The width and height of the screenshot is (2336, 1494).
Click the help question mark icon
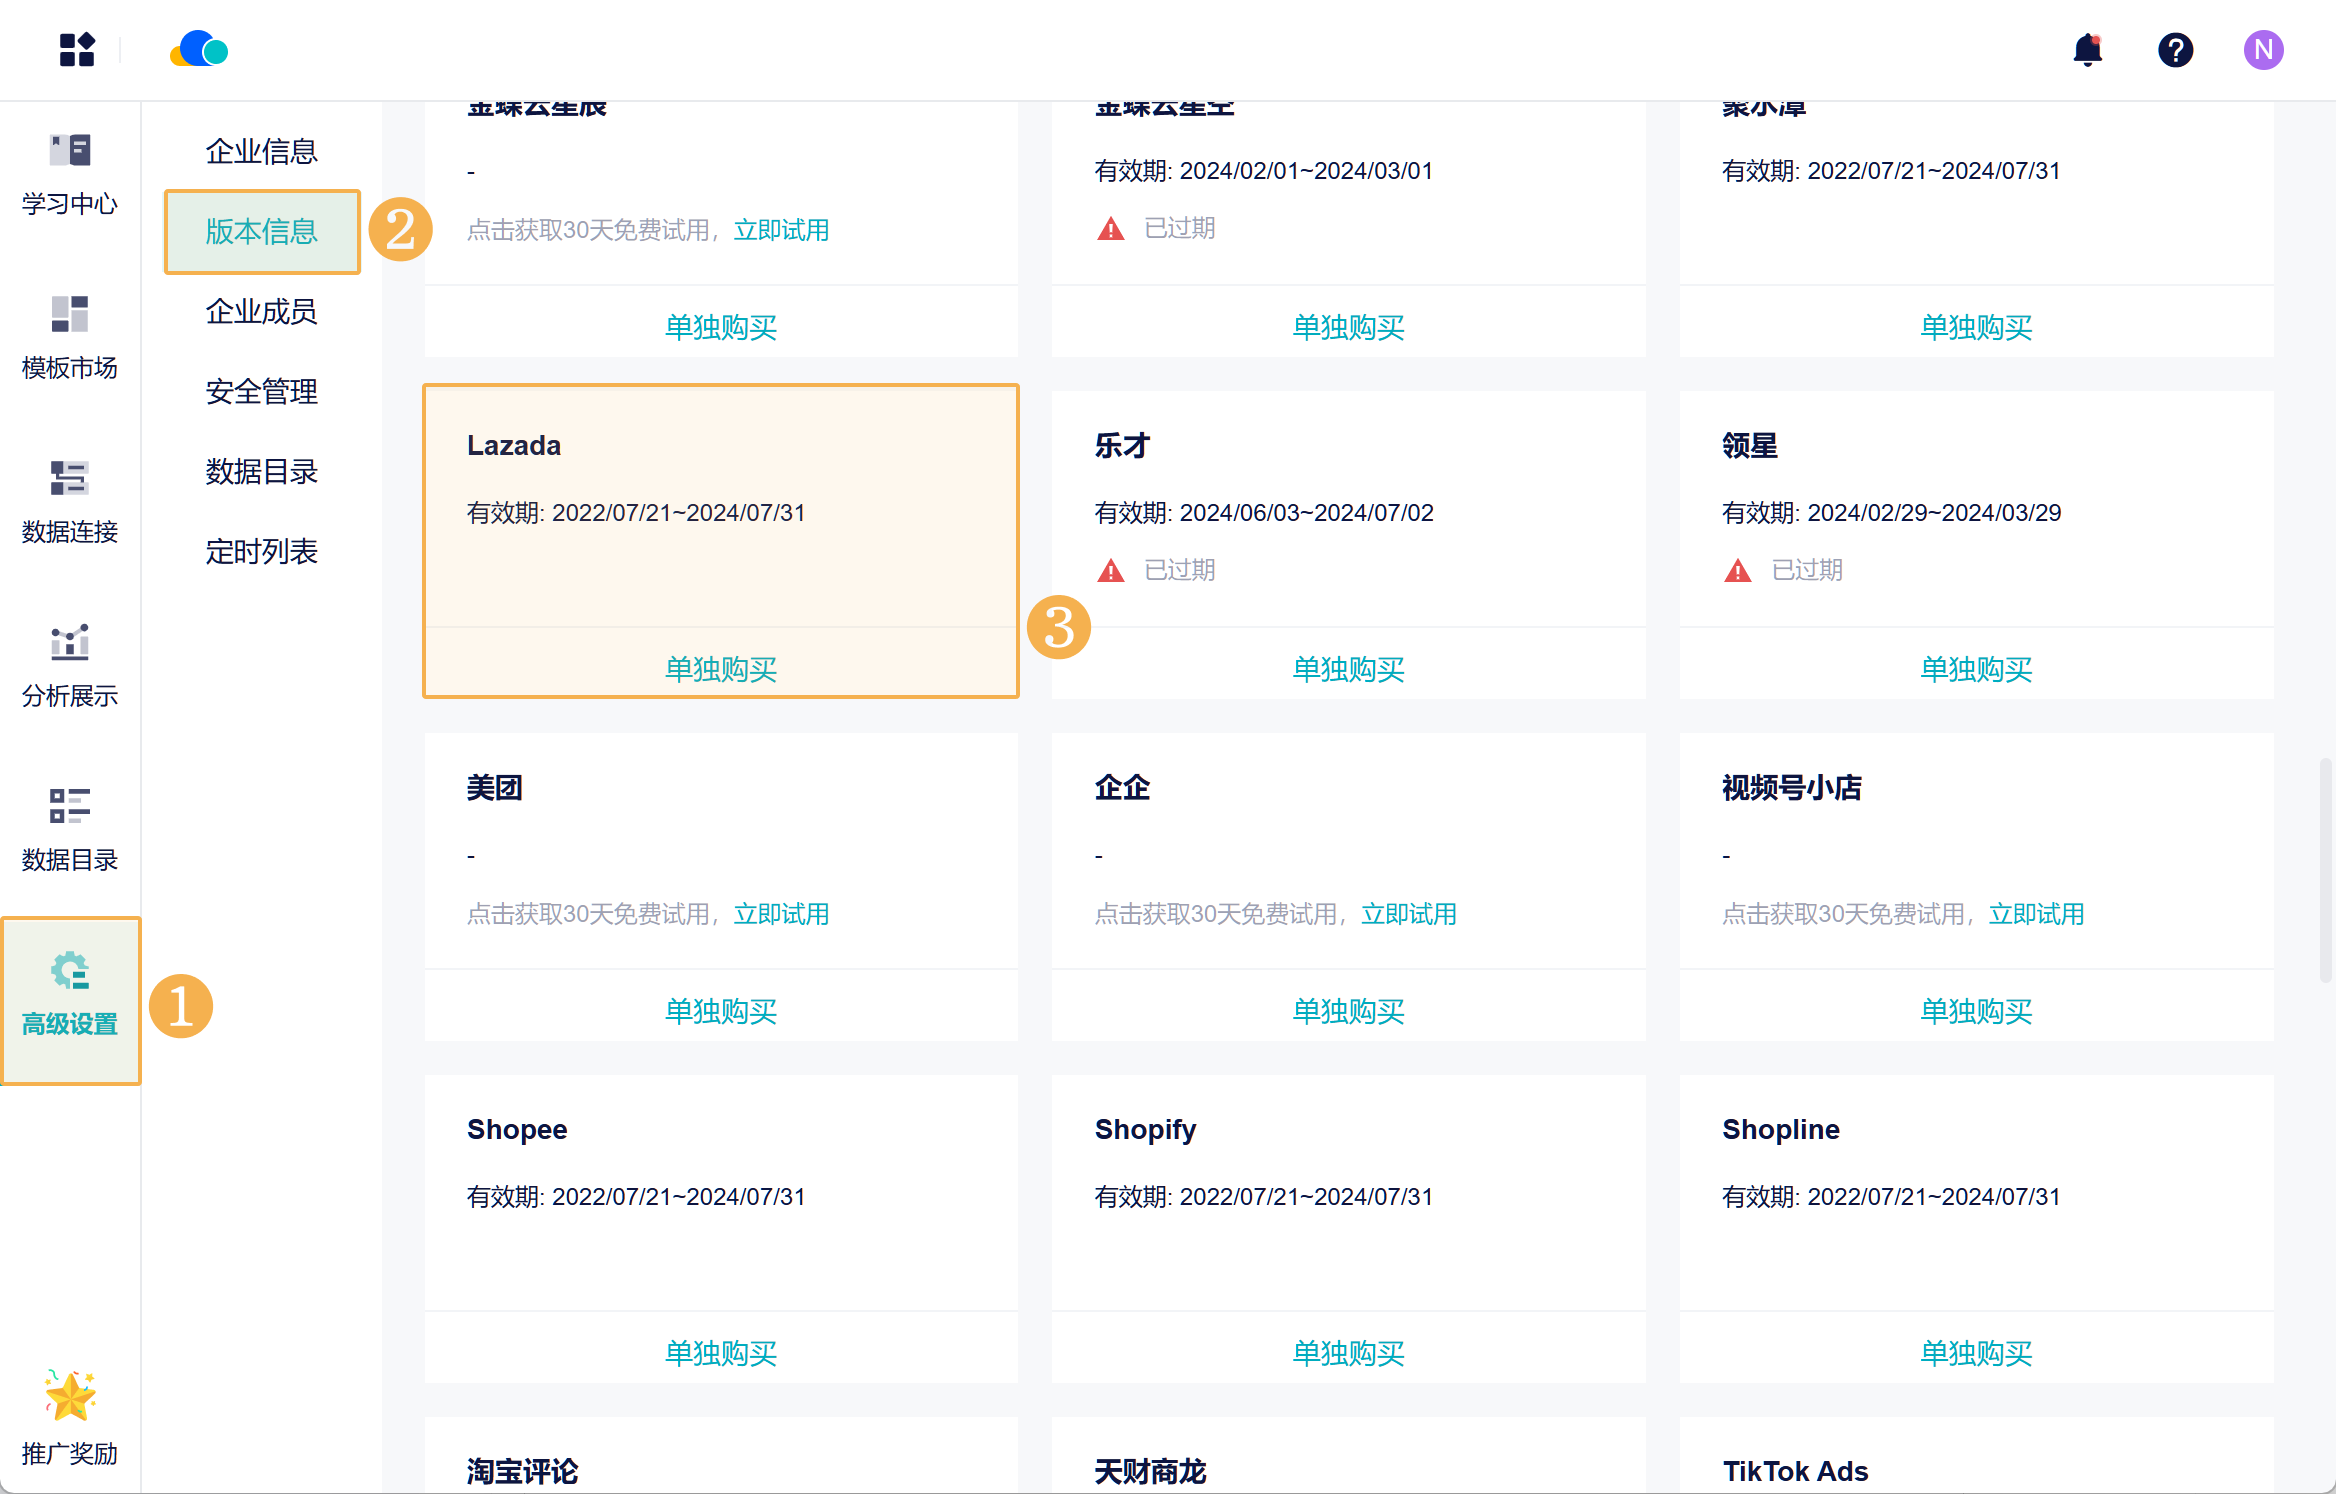[2175, 50]
